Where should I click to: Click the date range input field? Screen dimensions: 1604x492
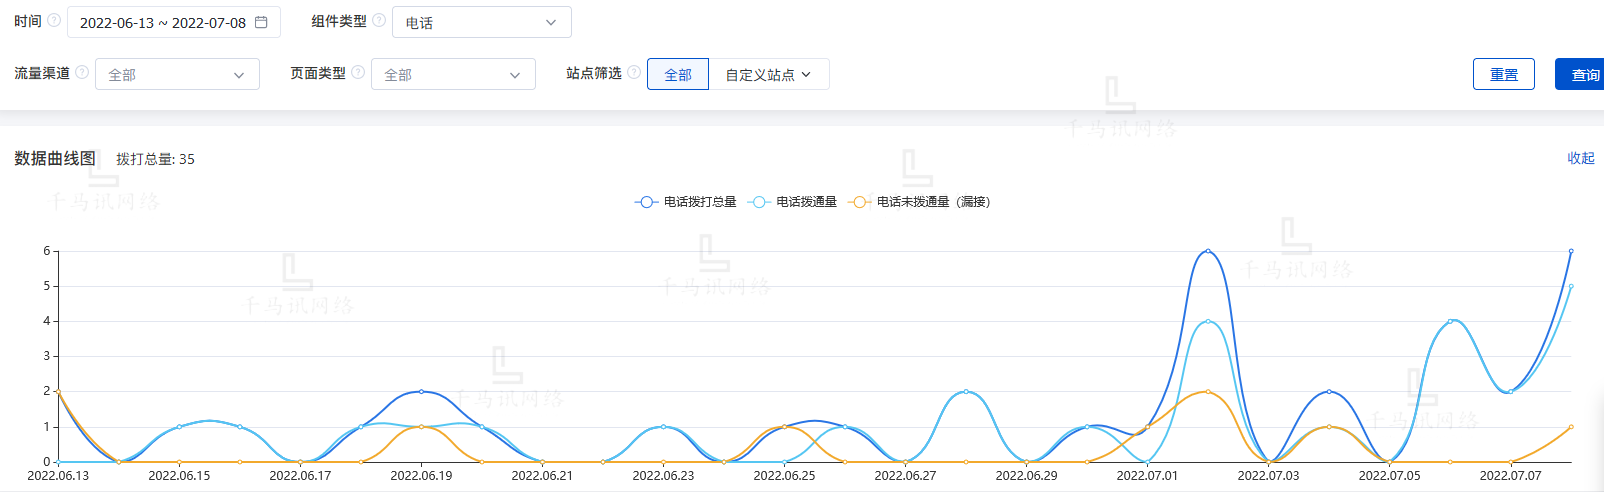pyautogui.click(x=162, y=22)
